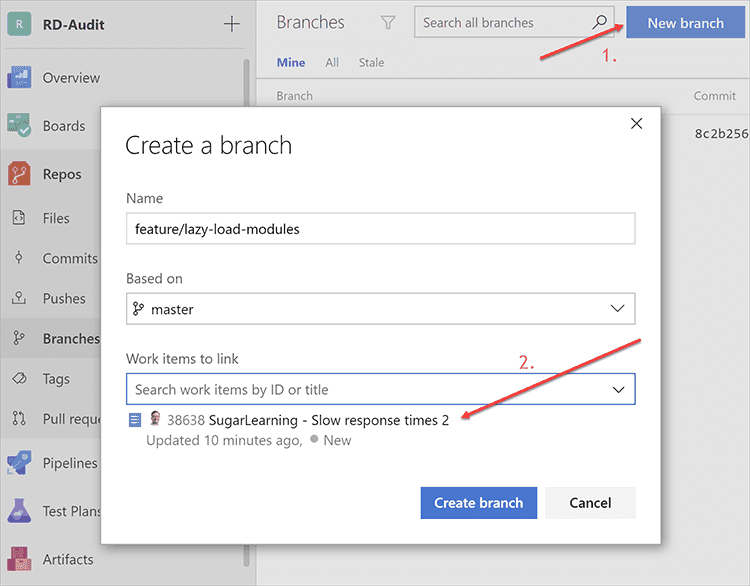The height and width of the screenshot is (586, 750).
Task: Open the Mine branches tab
Action: tap(291, 62)
